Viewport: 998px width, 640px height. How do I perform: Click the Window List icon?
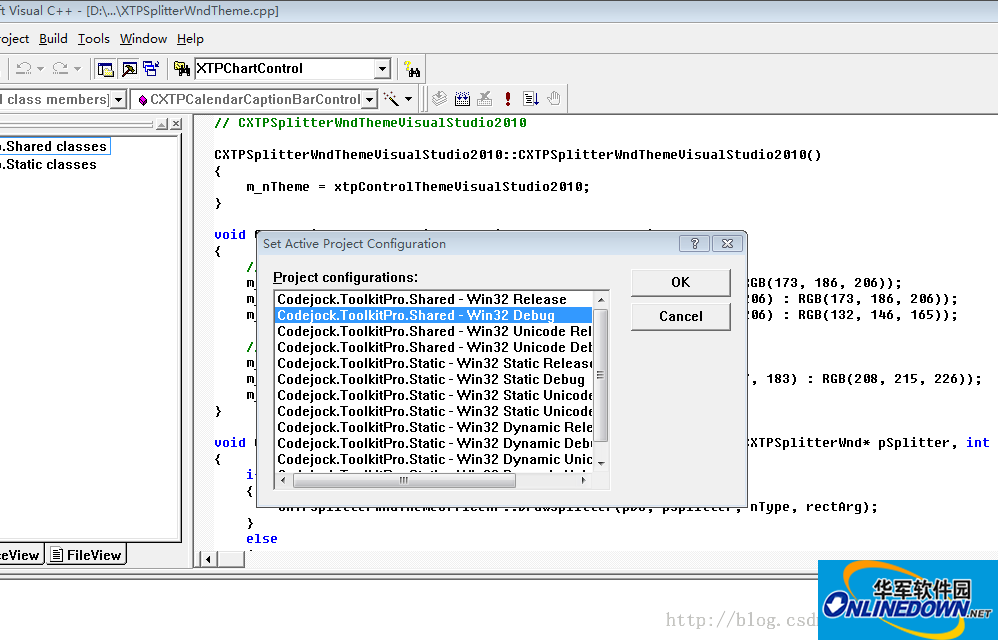[151, 69]
